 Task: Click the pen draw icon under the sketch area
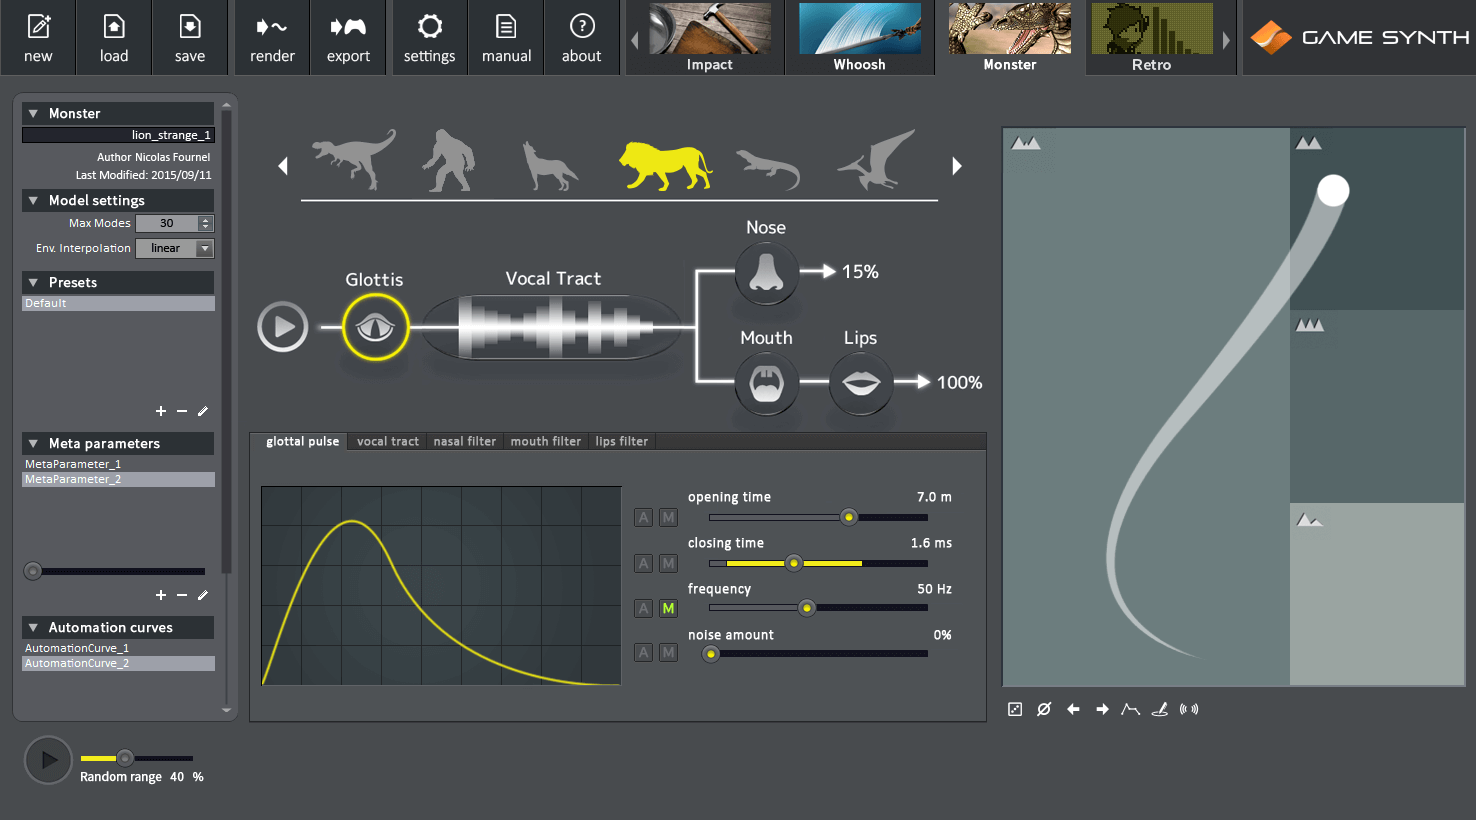1159,709
